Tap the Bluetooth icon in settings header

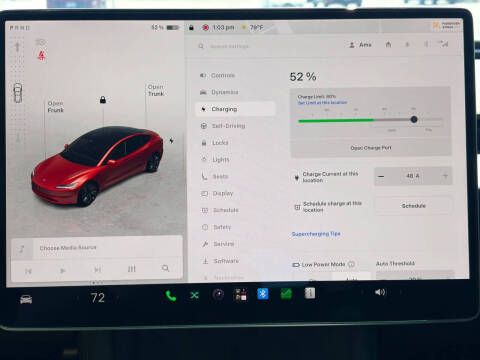coord(426,44)
